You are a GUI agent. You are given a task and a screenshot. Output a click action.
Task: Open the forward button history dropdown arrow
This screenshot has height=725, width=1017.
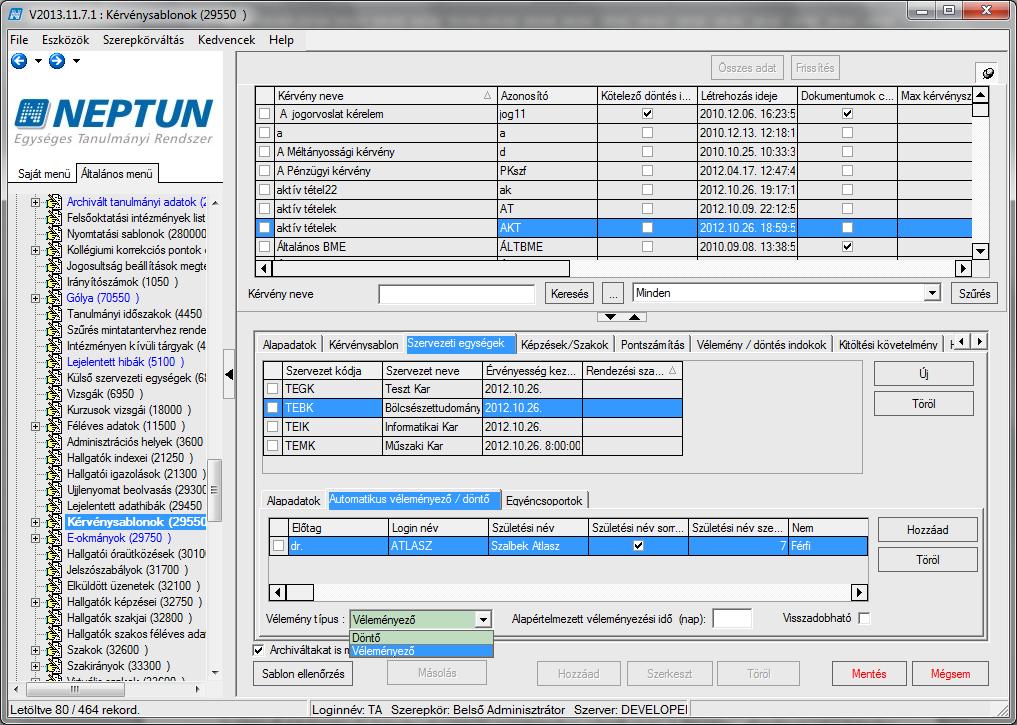tap(77, 61)
